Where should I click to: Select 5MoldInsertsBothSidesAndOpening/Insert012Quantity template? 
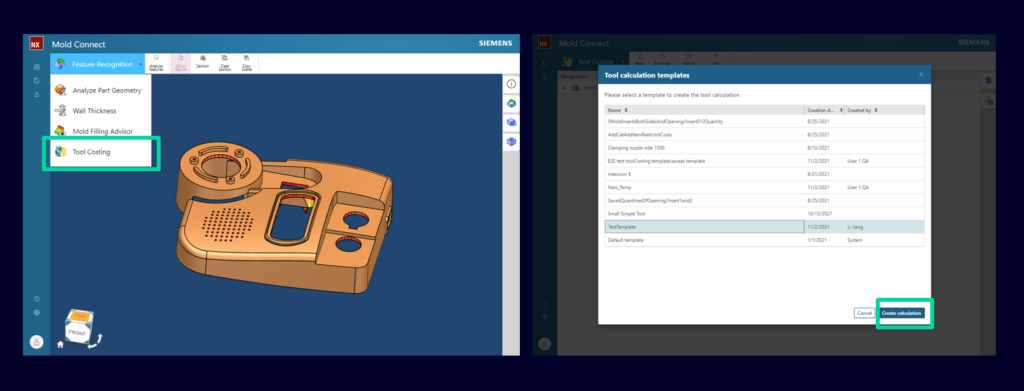764,121
